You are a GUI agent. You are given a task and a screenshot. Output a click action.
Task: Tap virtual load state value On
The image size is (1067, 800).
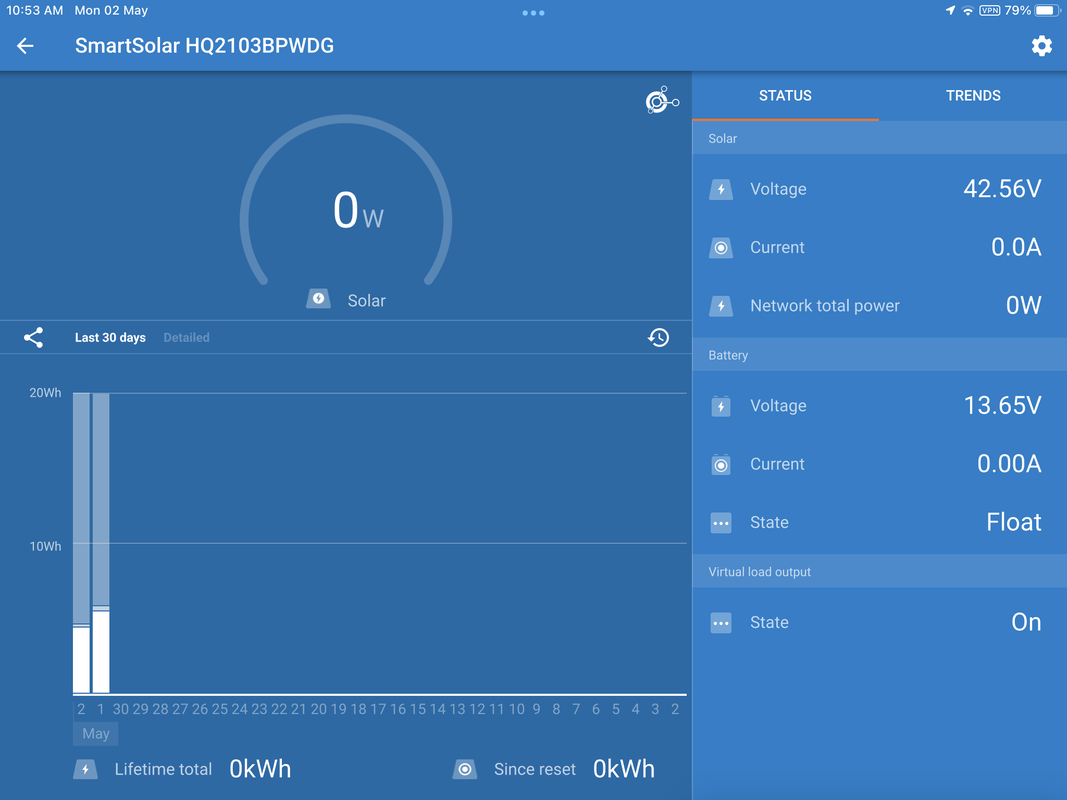point(1026,622)
